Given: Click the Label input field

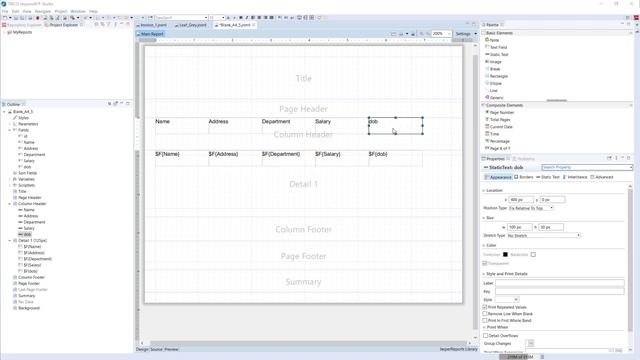Looking at the screenshot, I should coord(560,283).
